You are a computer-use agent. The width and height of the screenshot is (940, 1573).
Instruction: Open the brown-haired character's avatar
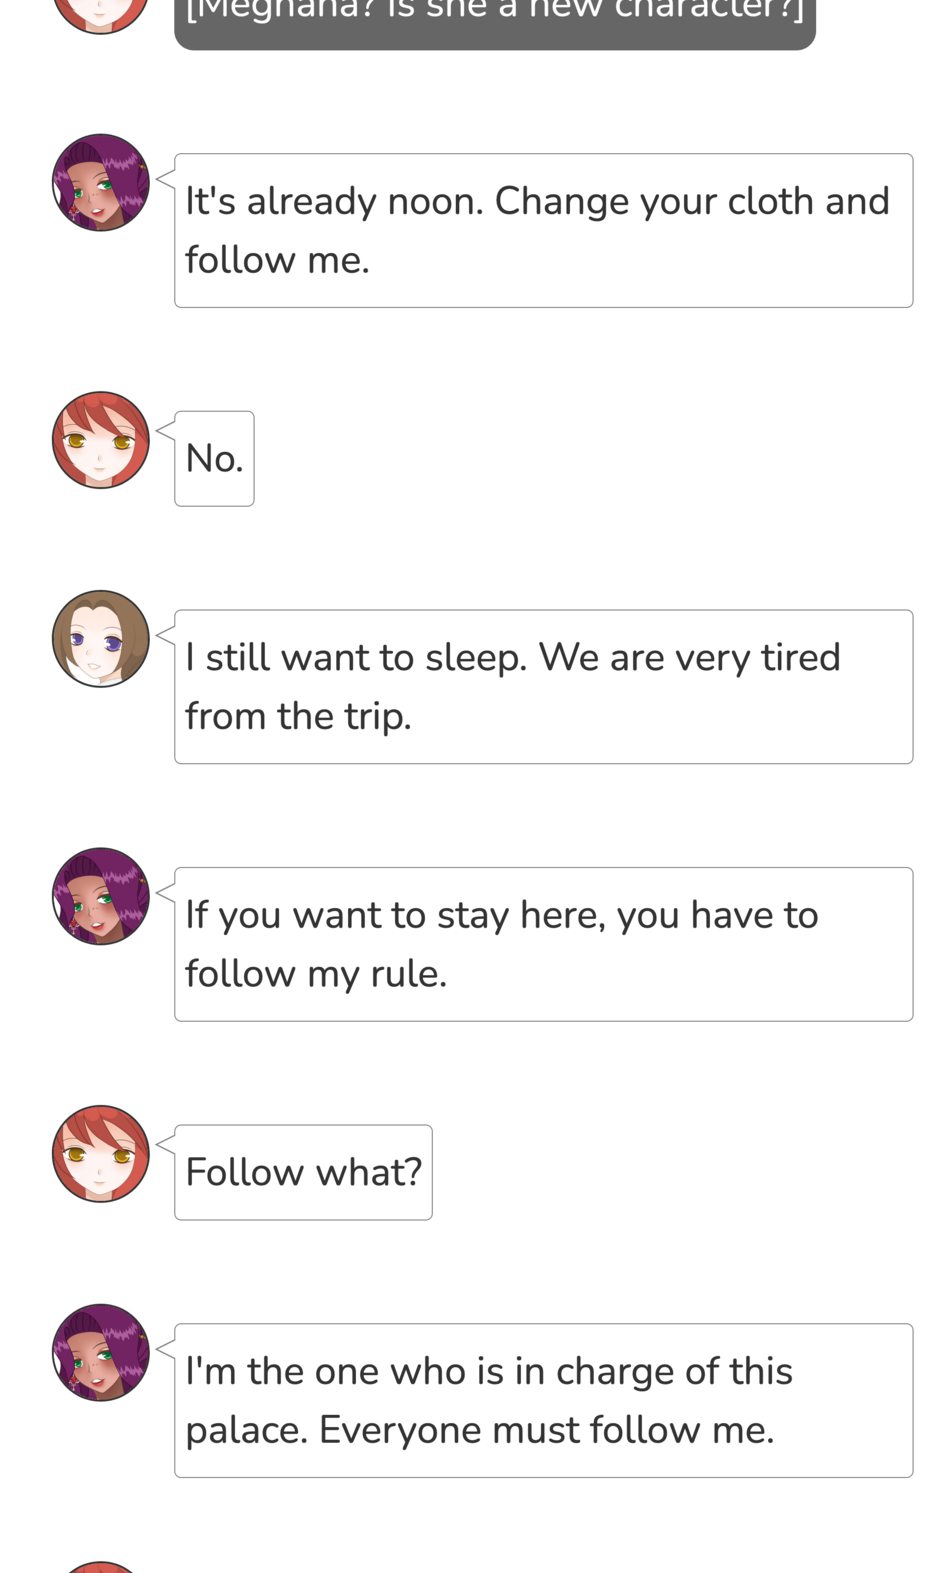click(100, 639)
